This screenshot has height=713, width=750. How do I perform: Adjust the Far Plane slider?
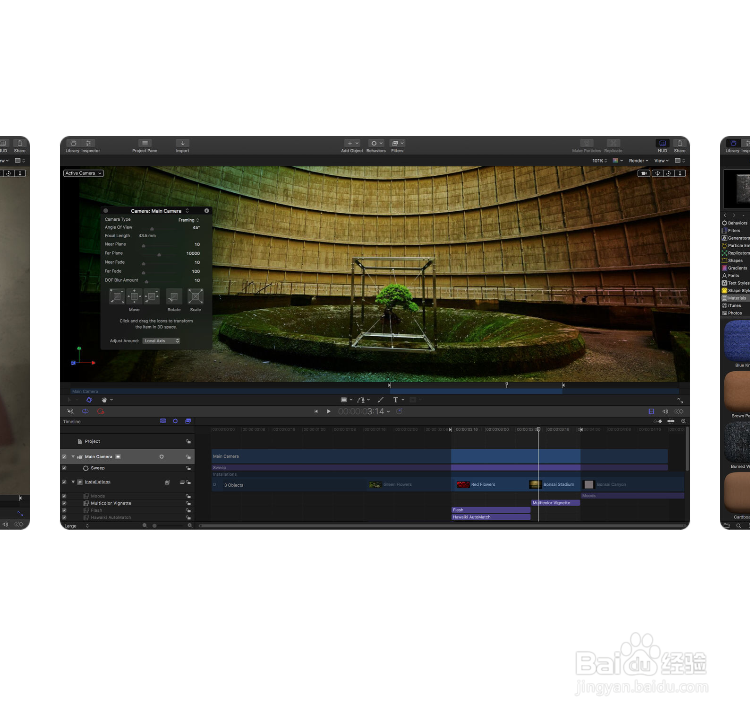coord(159,254)
